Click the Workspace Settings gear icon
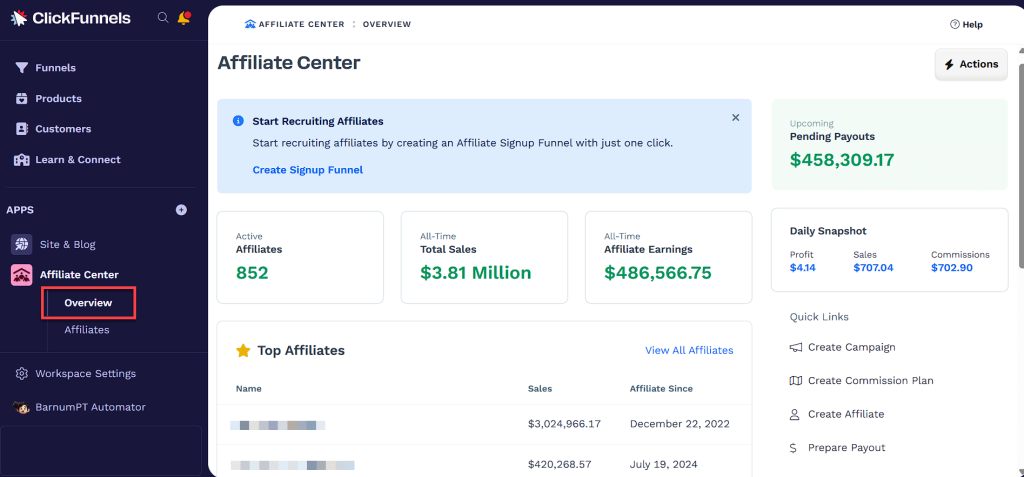Image resolution: width=1024 pixels, height=477 pixels. (22, 374)
